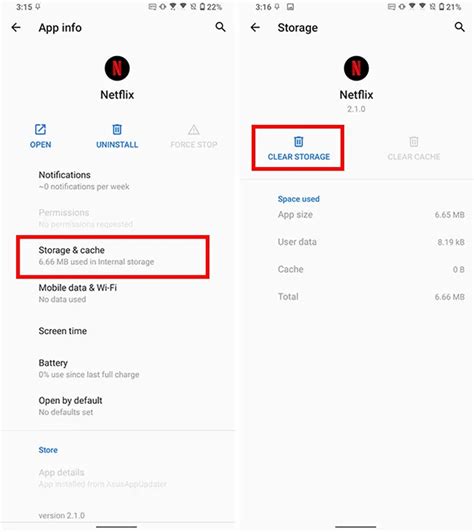The image size is (474, 532).
Task: Tap greyed-out Permissions entry
Action: click(117, 218)
